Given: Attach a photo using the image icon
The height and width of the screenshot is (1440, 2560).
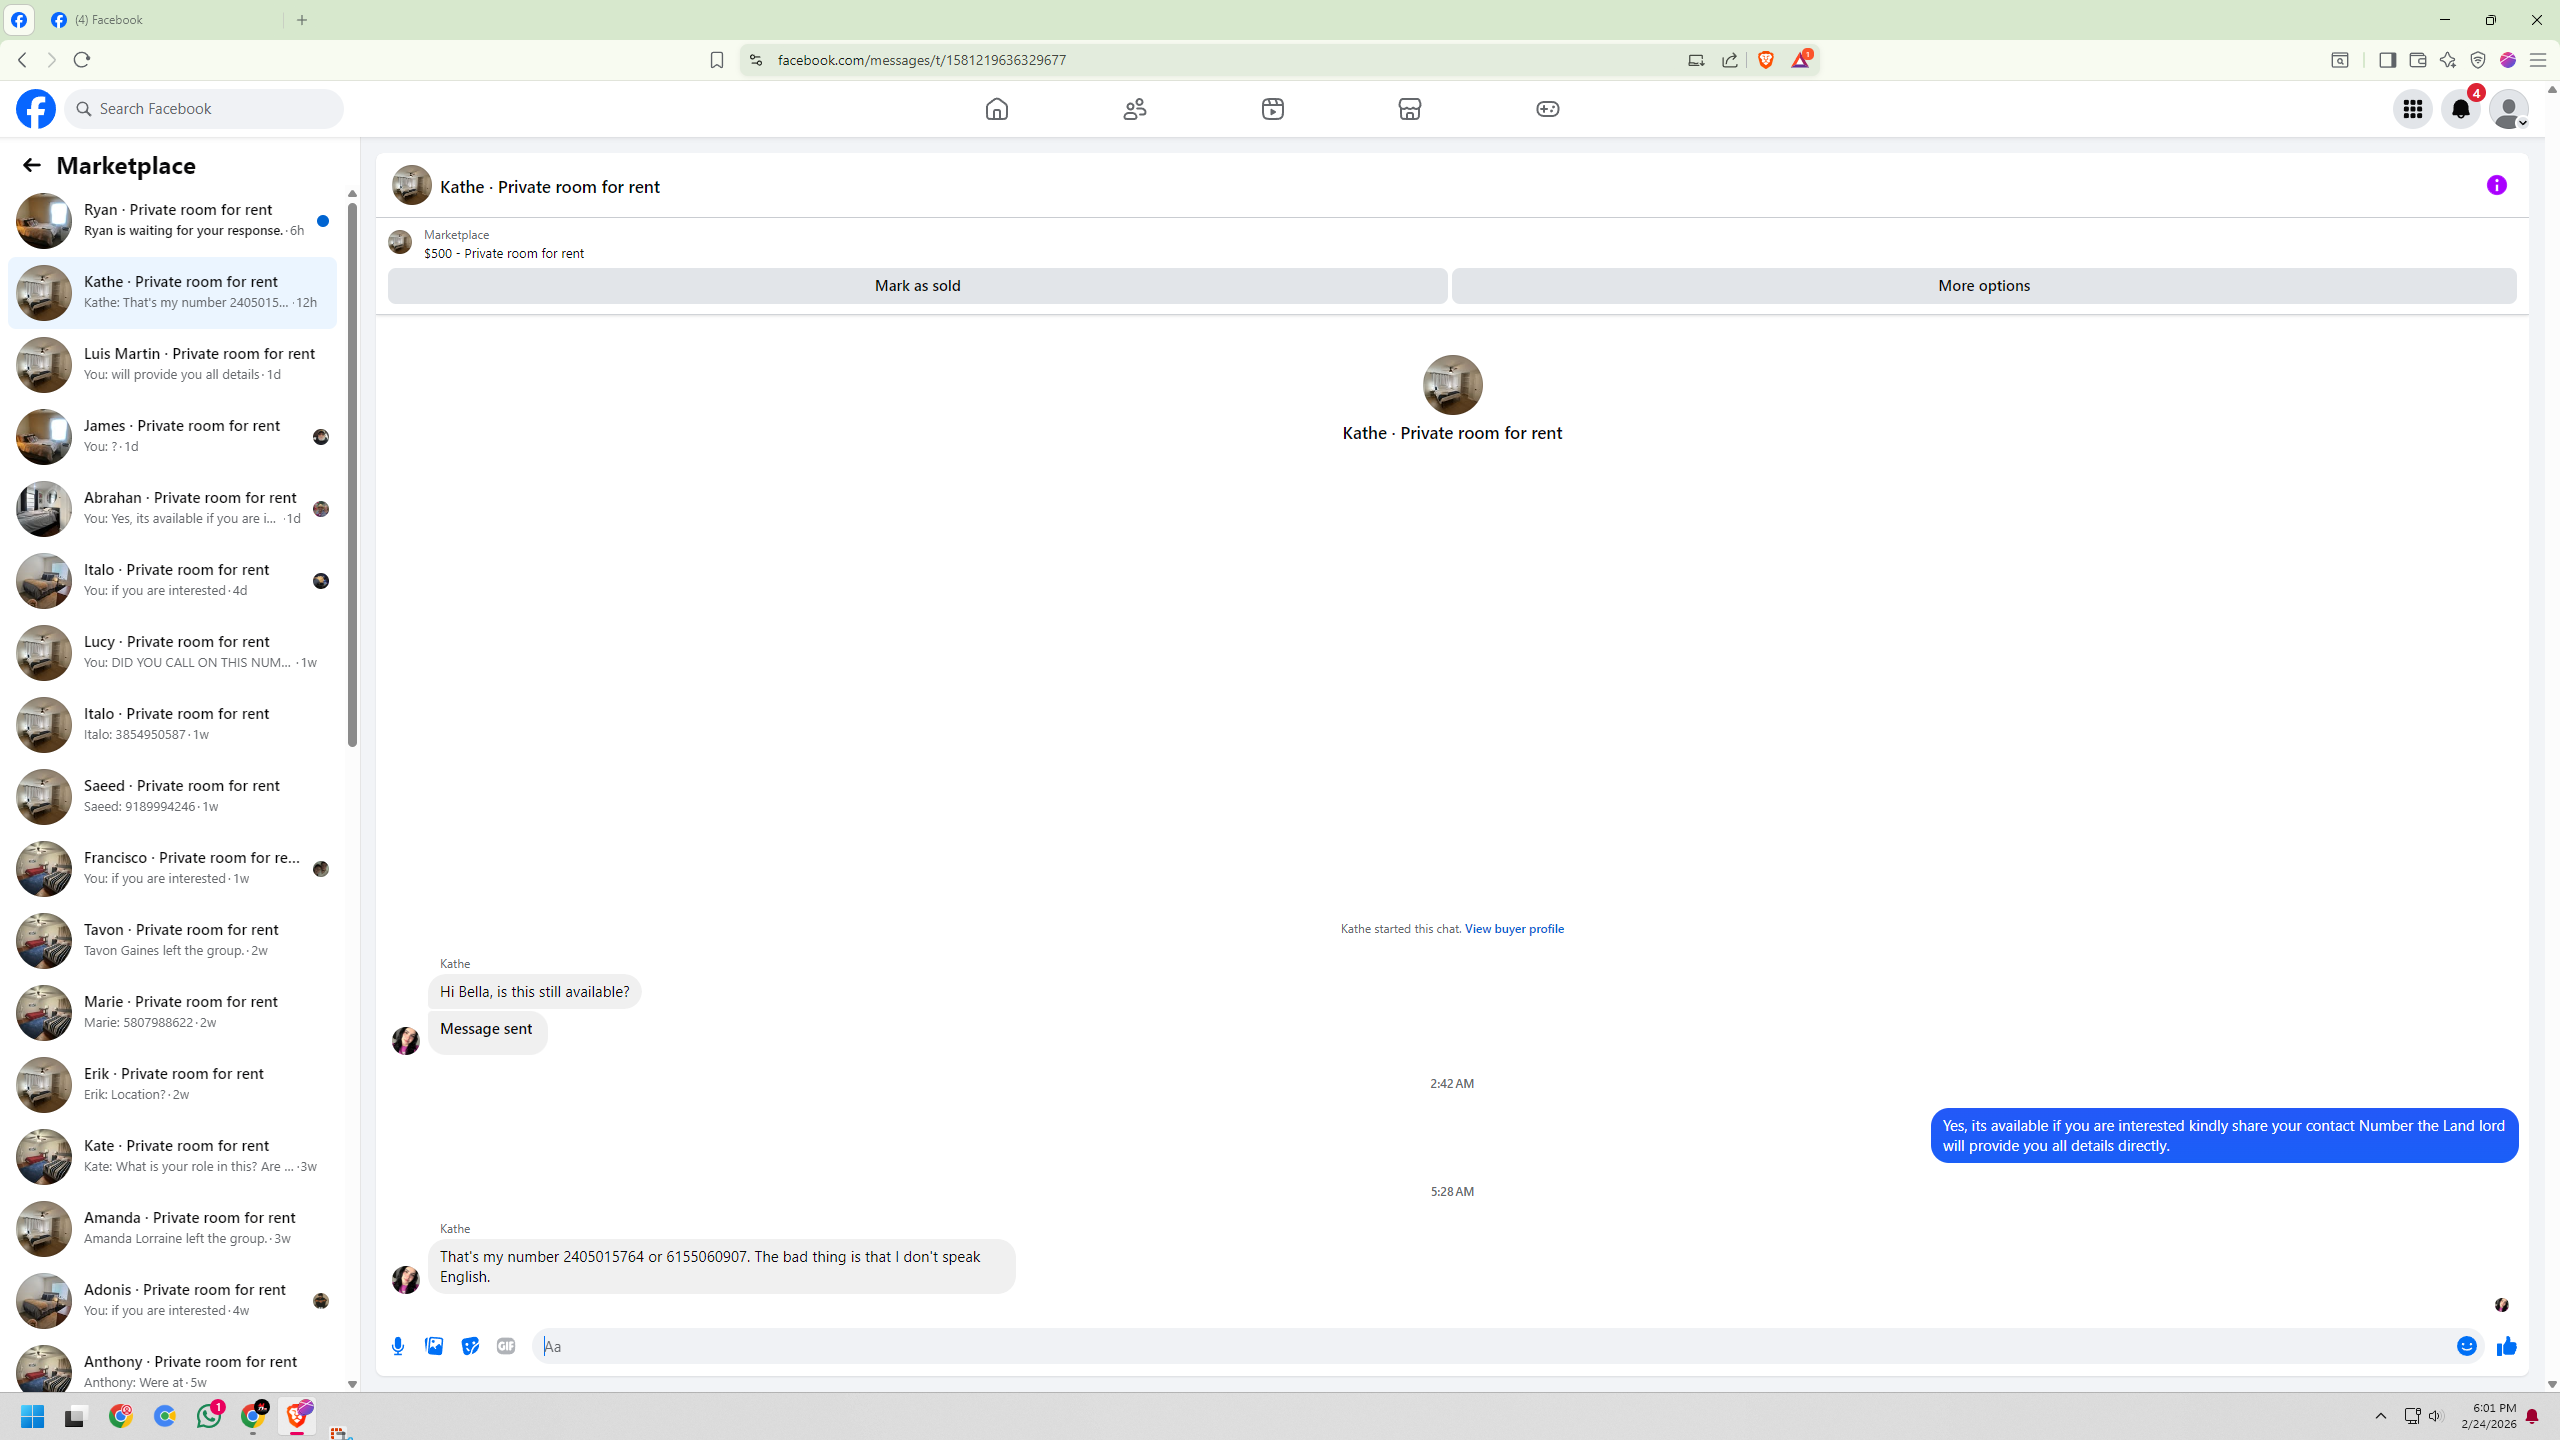Looking at the screenshot, I should coord(434,1346).
